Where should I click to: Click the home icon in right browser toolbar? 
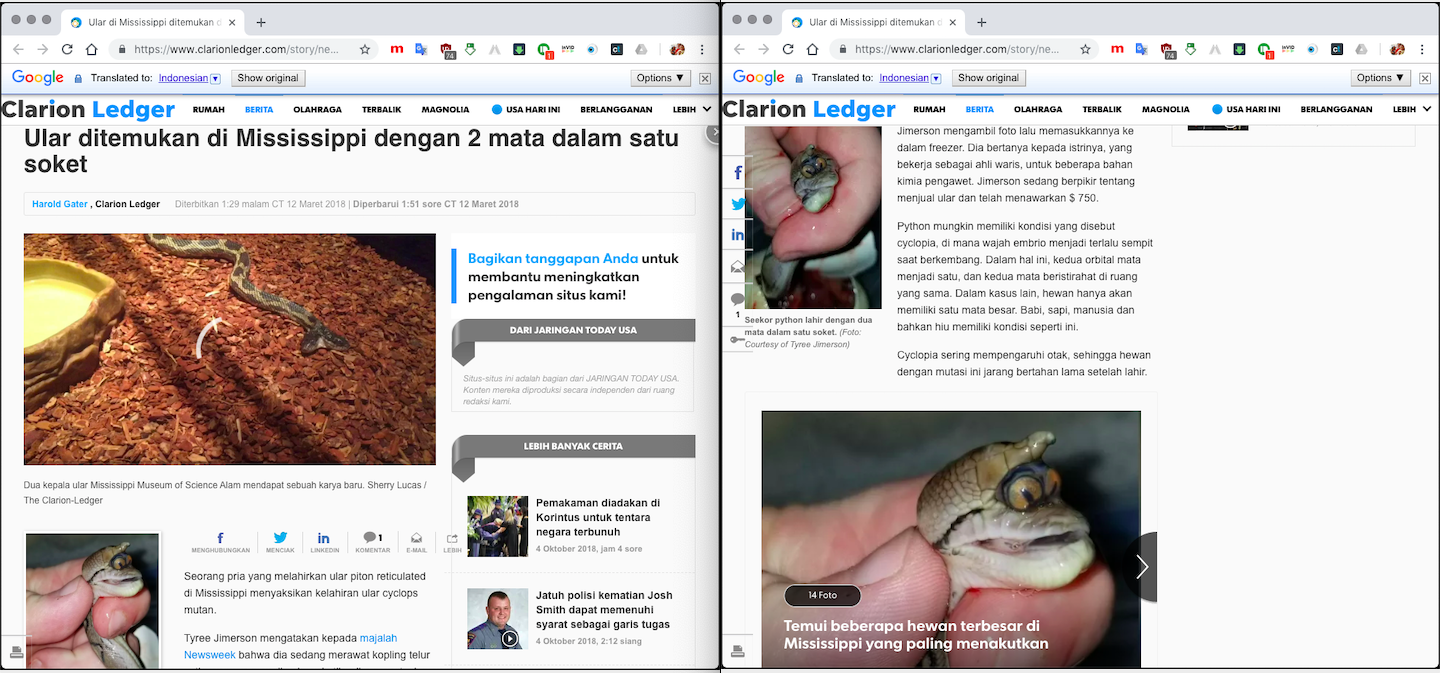[x=812, y=49]
